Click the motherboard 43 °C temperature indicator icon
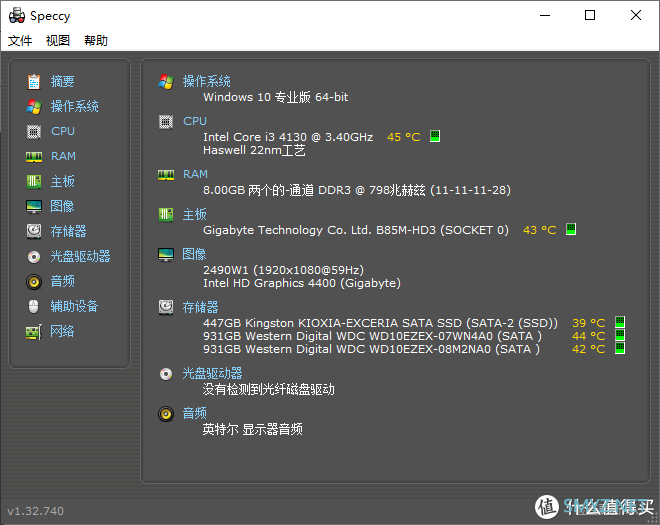This screenshot has height=525, width=660. click(x=571, y=229)
